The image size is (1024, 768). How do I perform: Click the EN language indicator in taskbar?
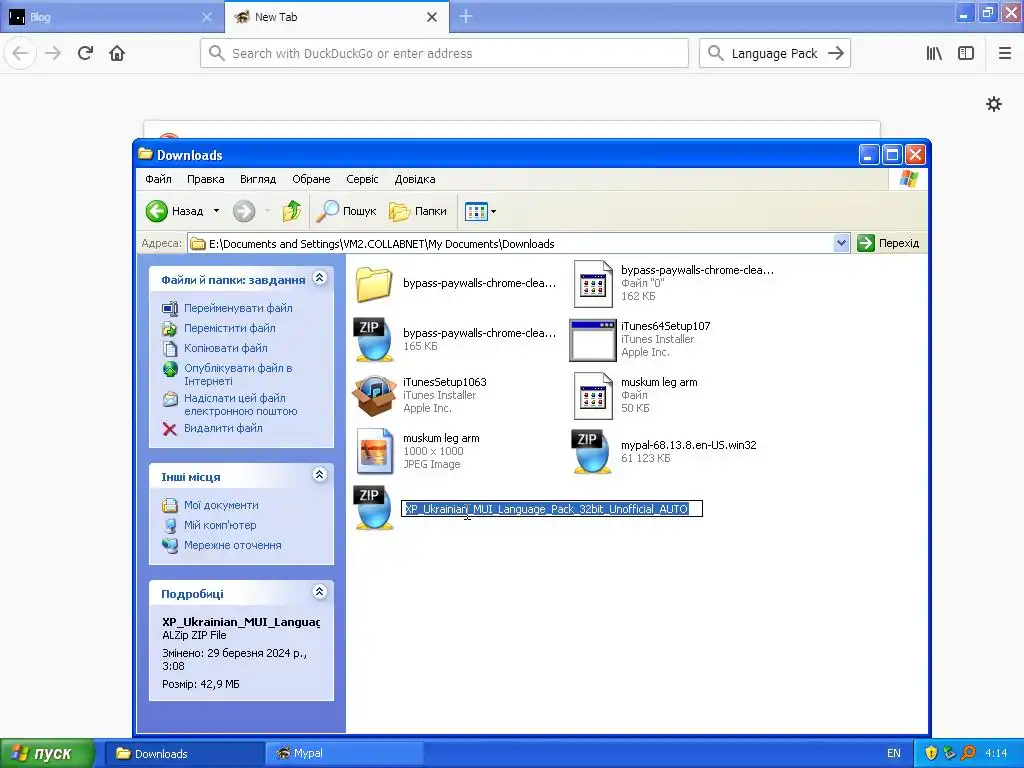click(893, 754)
